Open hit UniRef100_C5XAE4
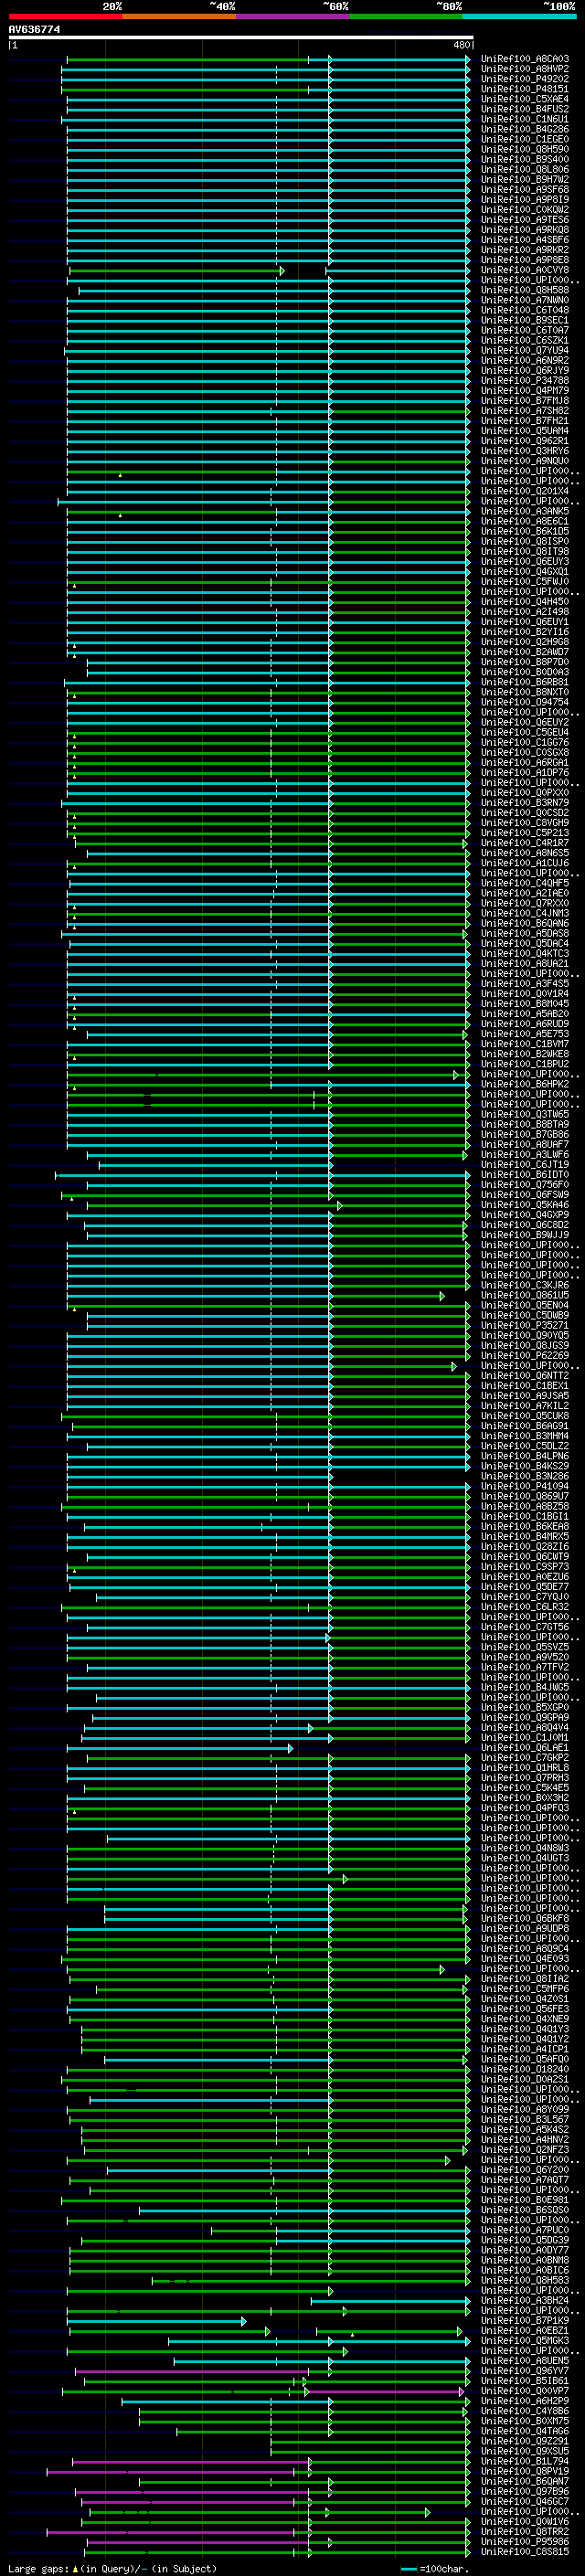The width and height of the screenshot is (585, 2576). tap(525, 99)
